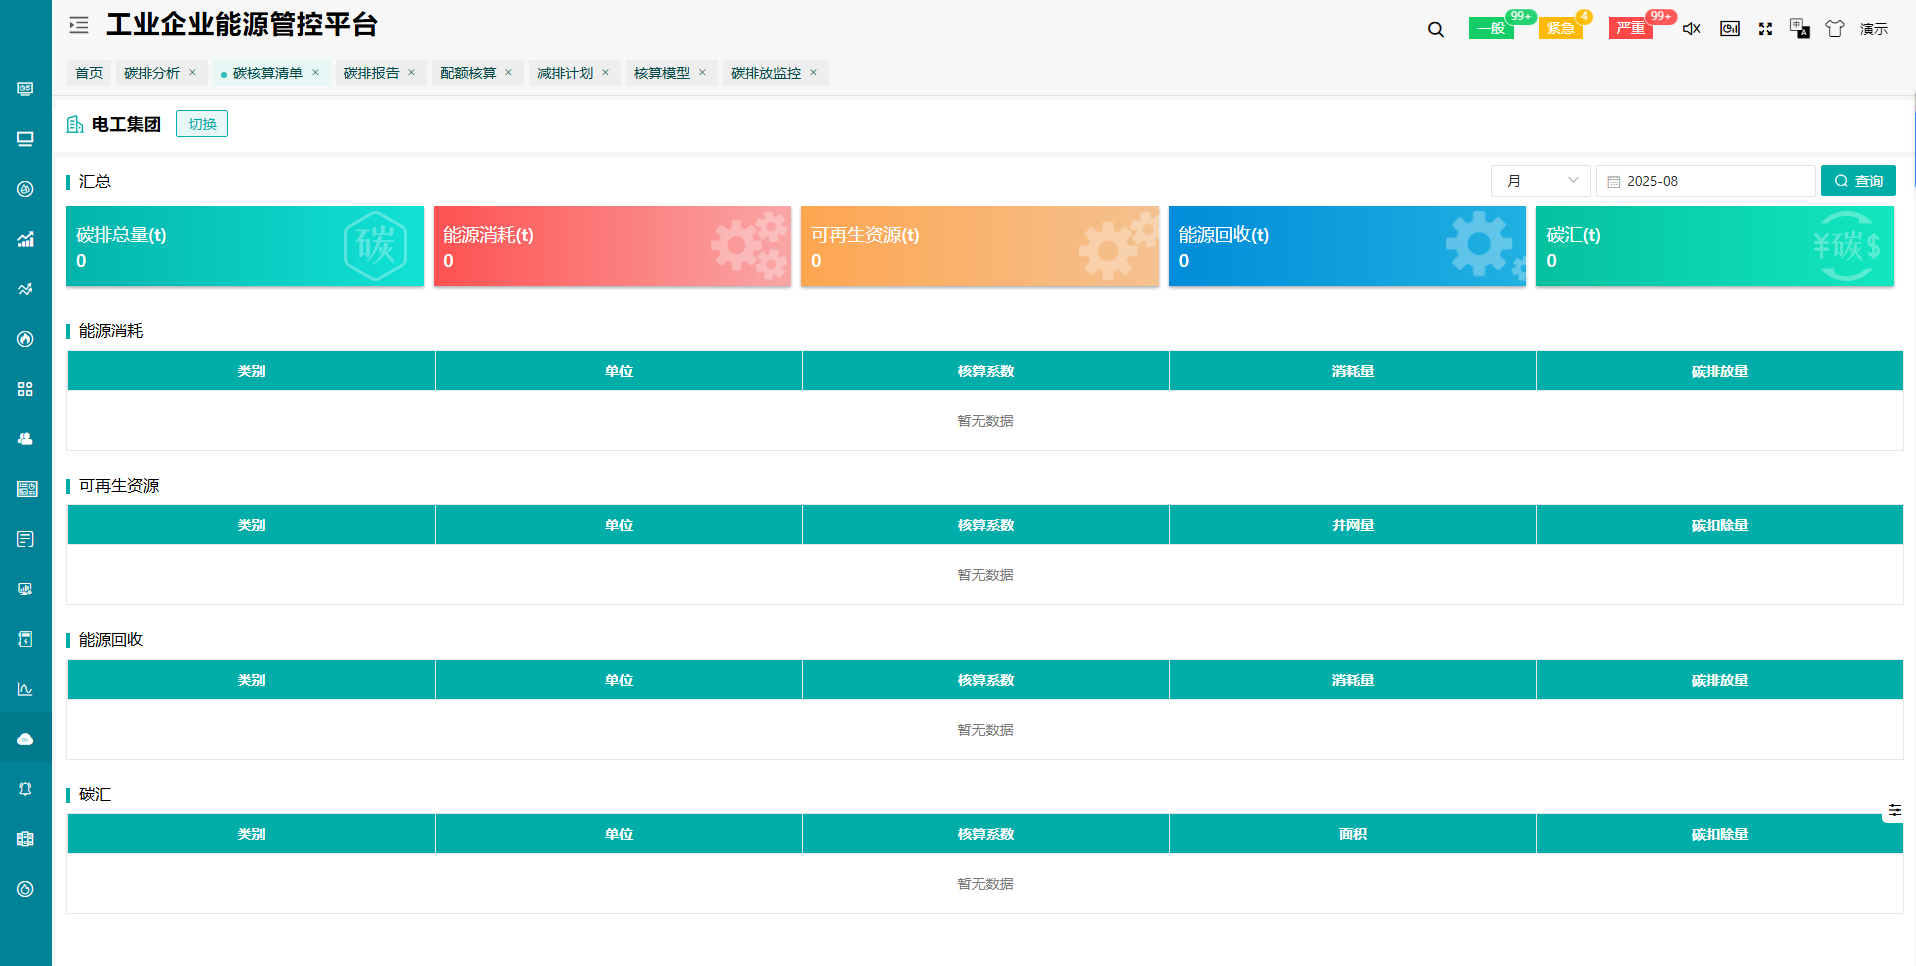Open the theme skin shirt icon
1916x966 pixels.
click(x=1834, y=29)
